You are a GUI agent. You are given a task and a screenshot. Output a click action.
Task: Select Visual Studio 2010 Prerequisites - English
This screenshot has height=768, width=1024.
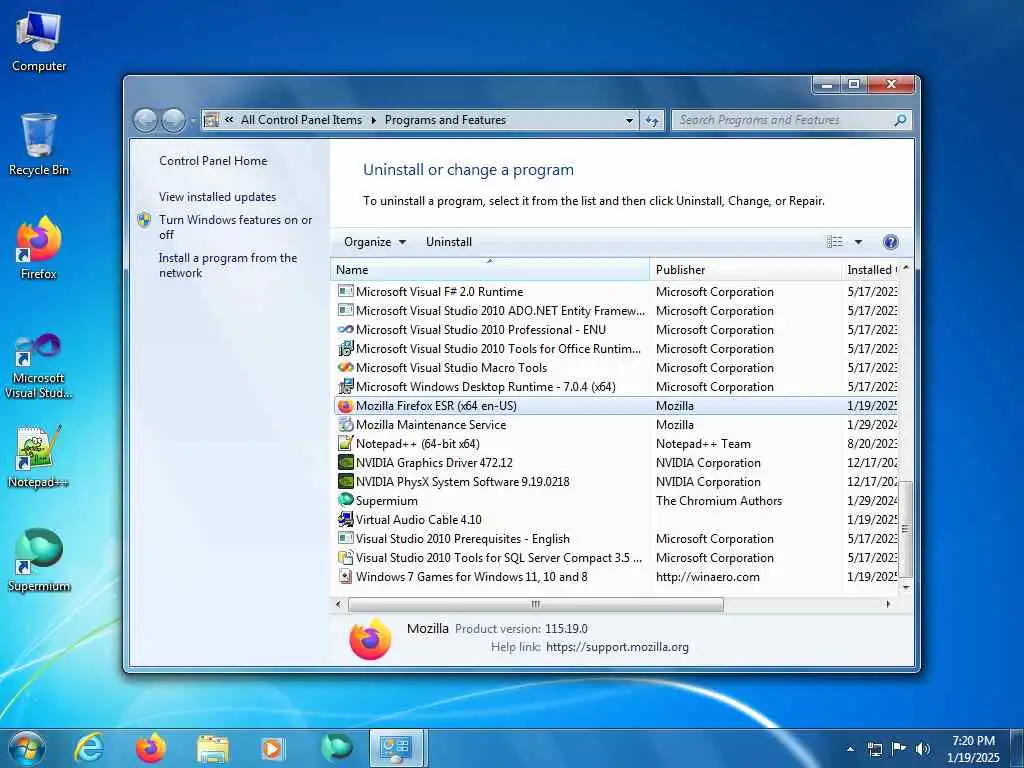[616, 539]
